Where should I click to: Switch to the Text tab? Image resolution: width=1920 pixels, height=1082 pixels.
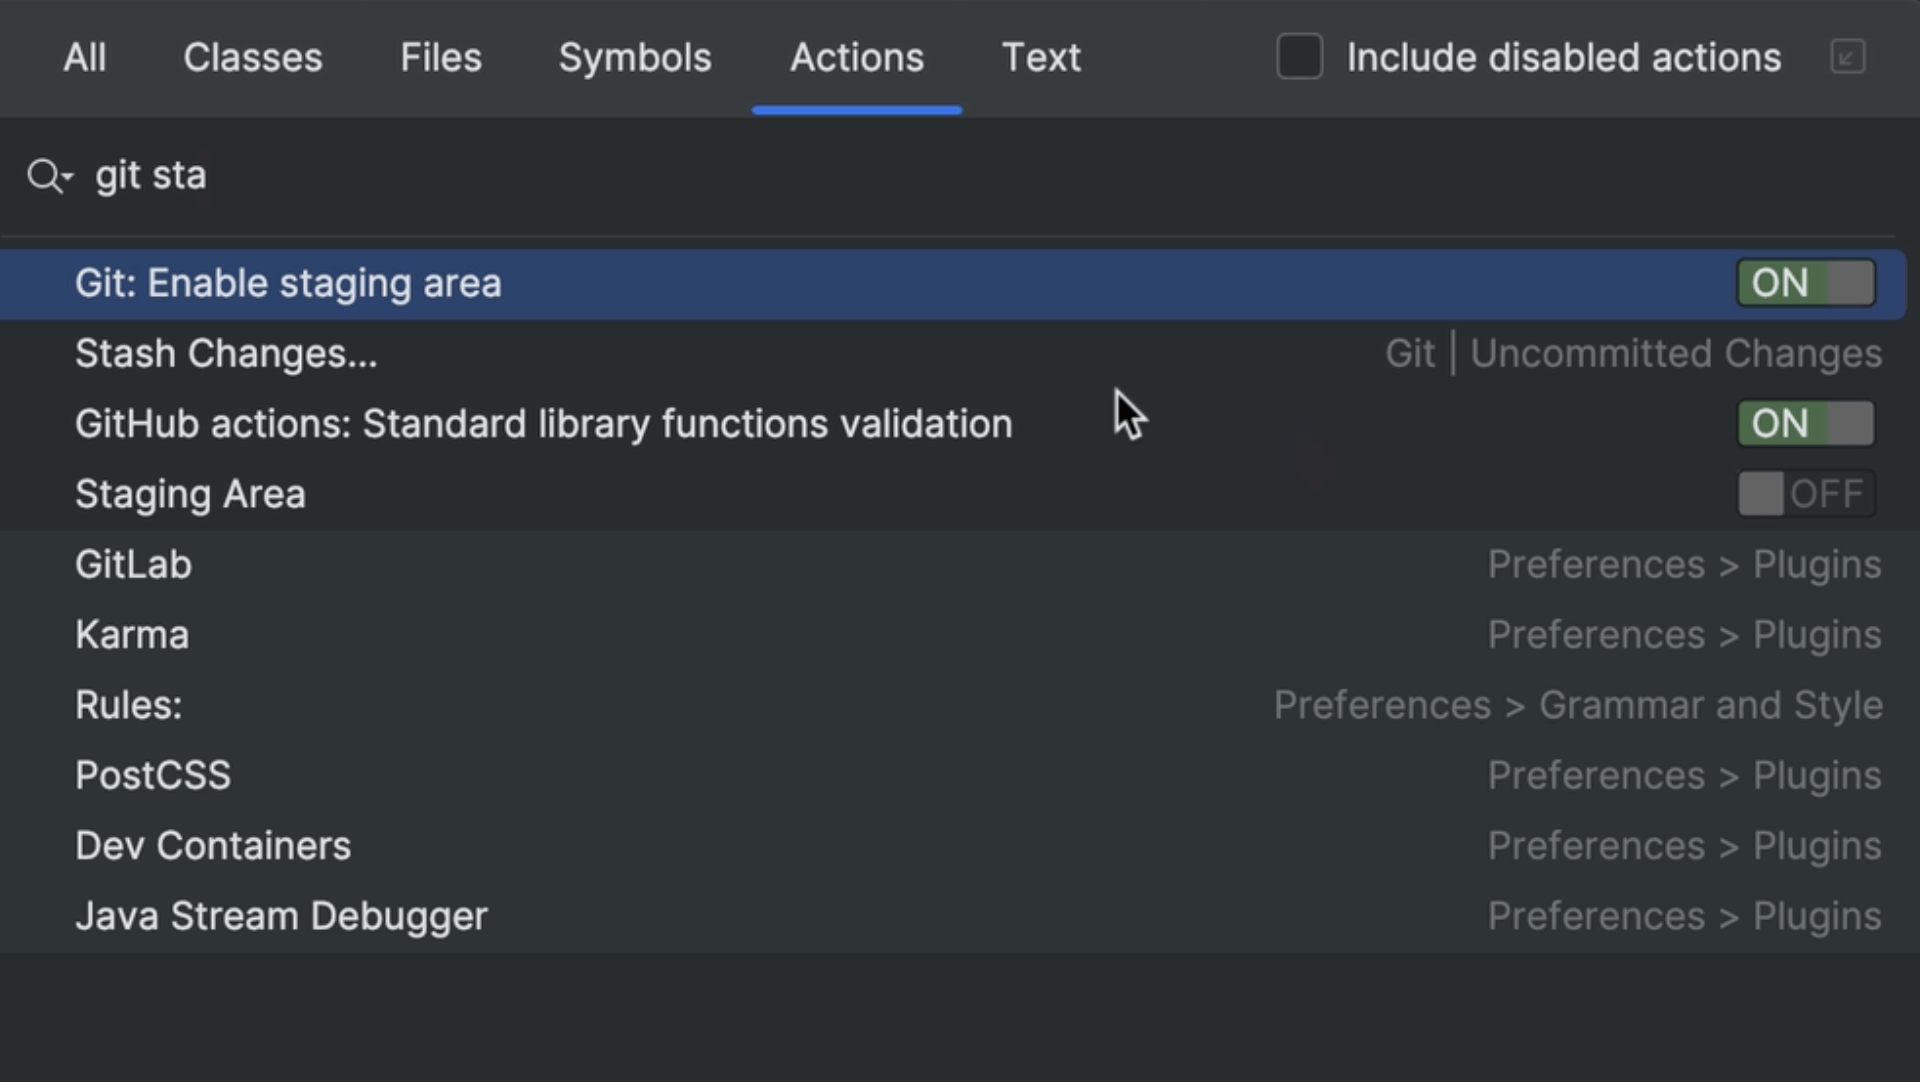[x=1040, y=58]
